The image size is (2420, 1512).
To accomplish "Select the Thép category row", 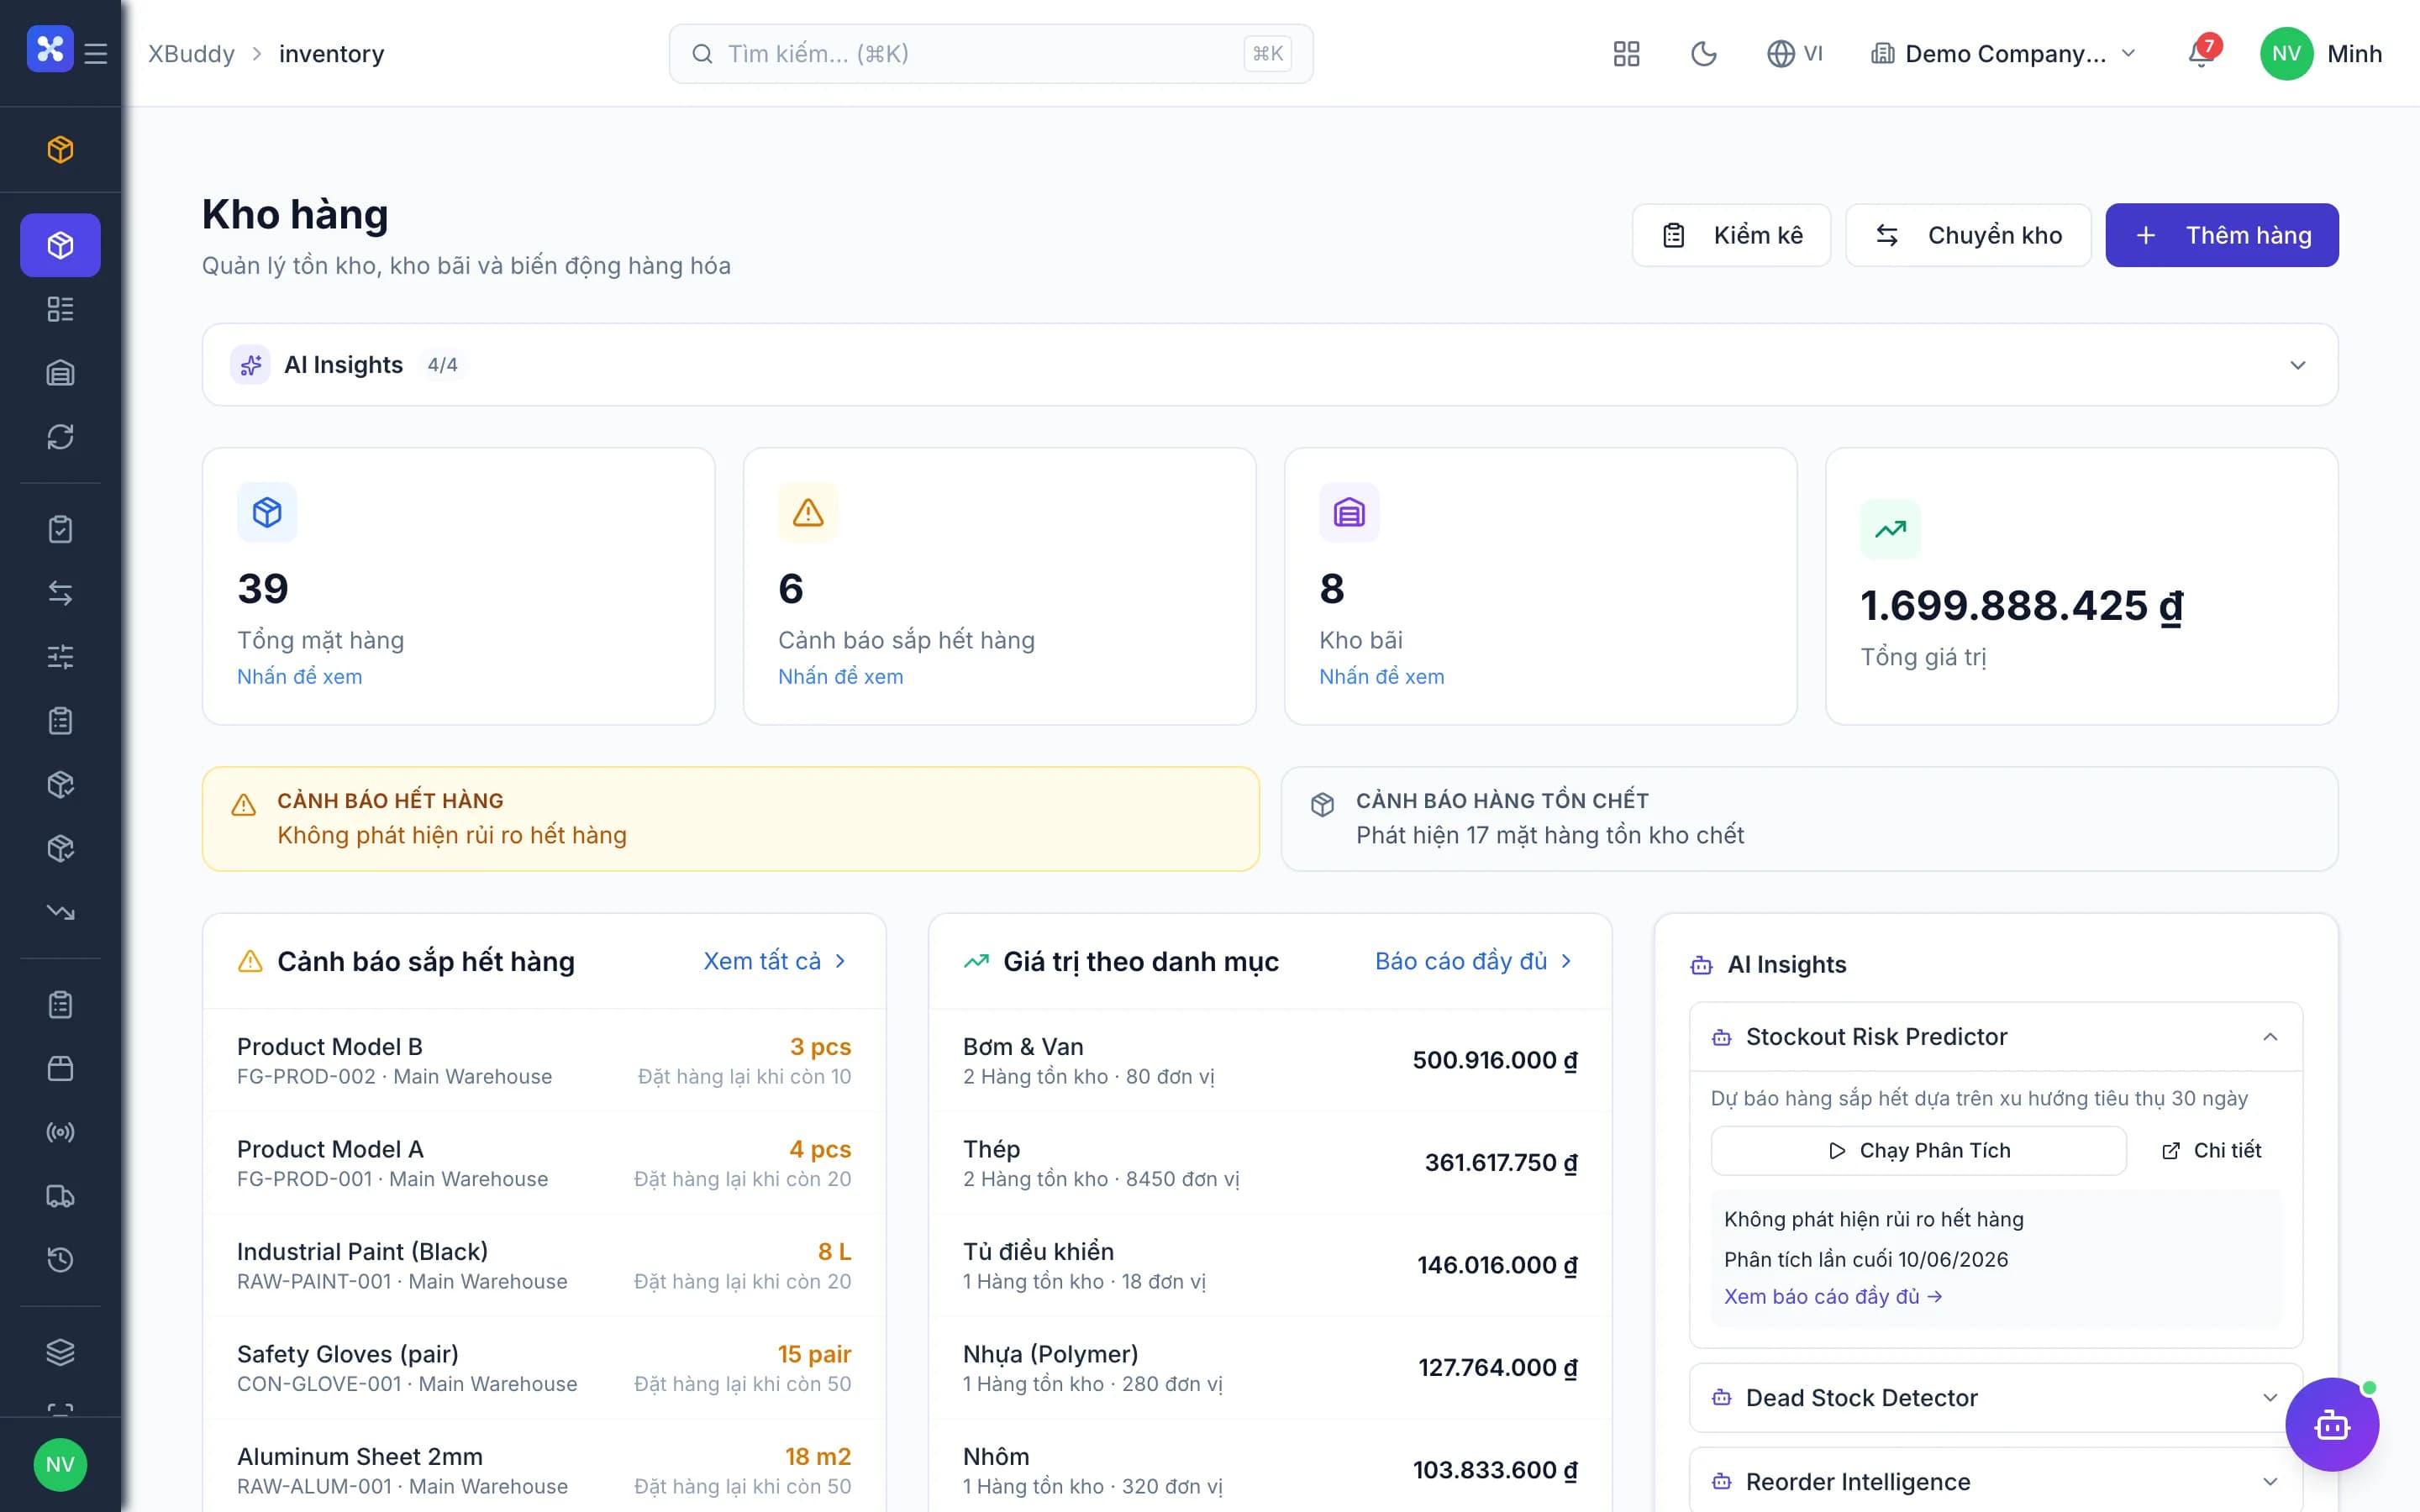I will pyautogui.click(x=1270, y=1163).
